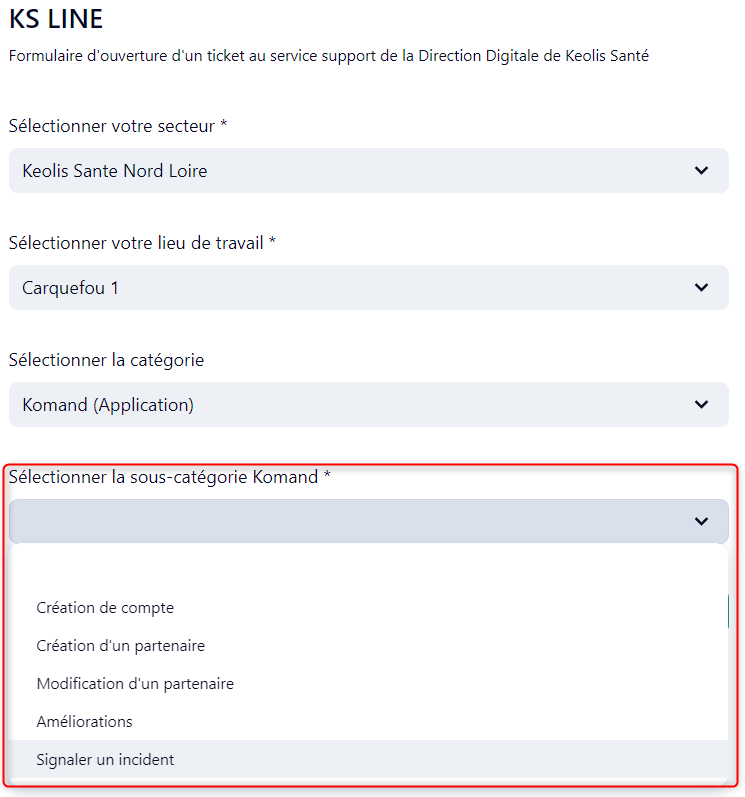The image size is (745, 797).
Task: Click the chevron arrow on the catégorie dropdown
Action: click(x=701, y=405)
